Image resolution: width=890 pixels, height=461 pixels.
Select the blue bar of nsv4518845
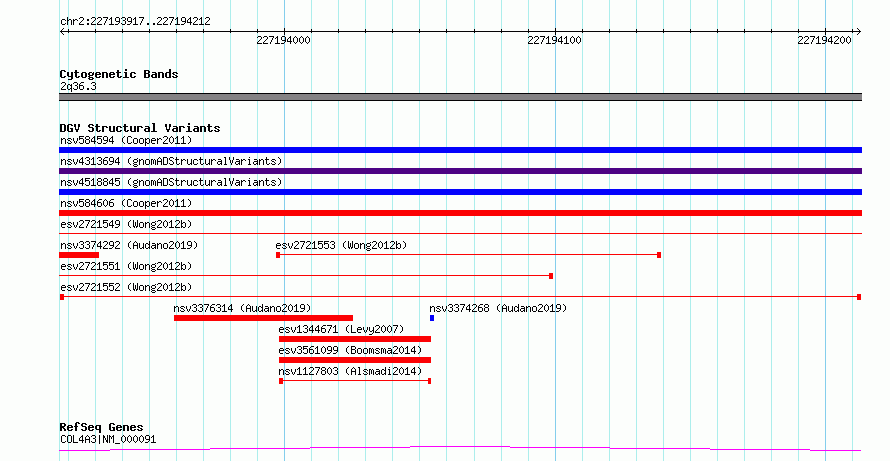coord(460,192)
